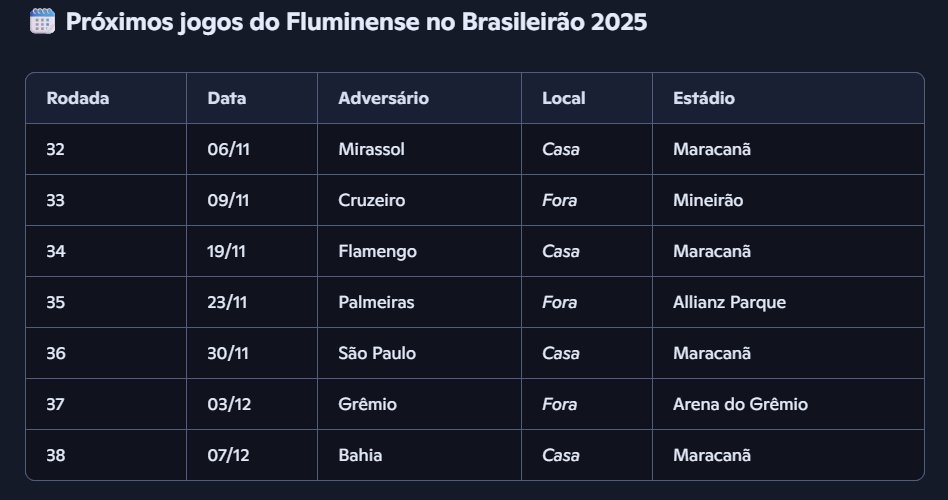Click the Data column header
Viewport: 948px width, 500px height.
[x=227, y=98]
